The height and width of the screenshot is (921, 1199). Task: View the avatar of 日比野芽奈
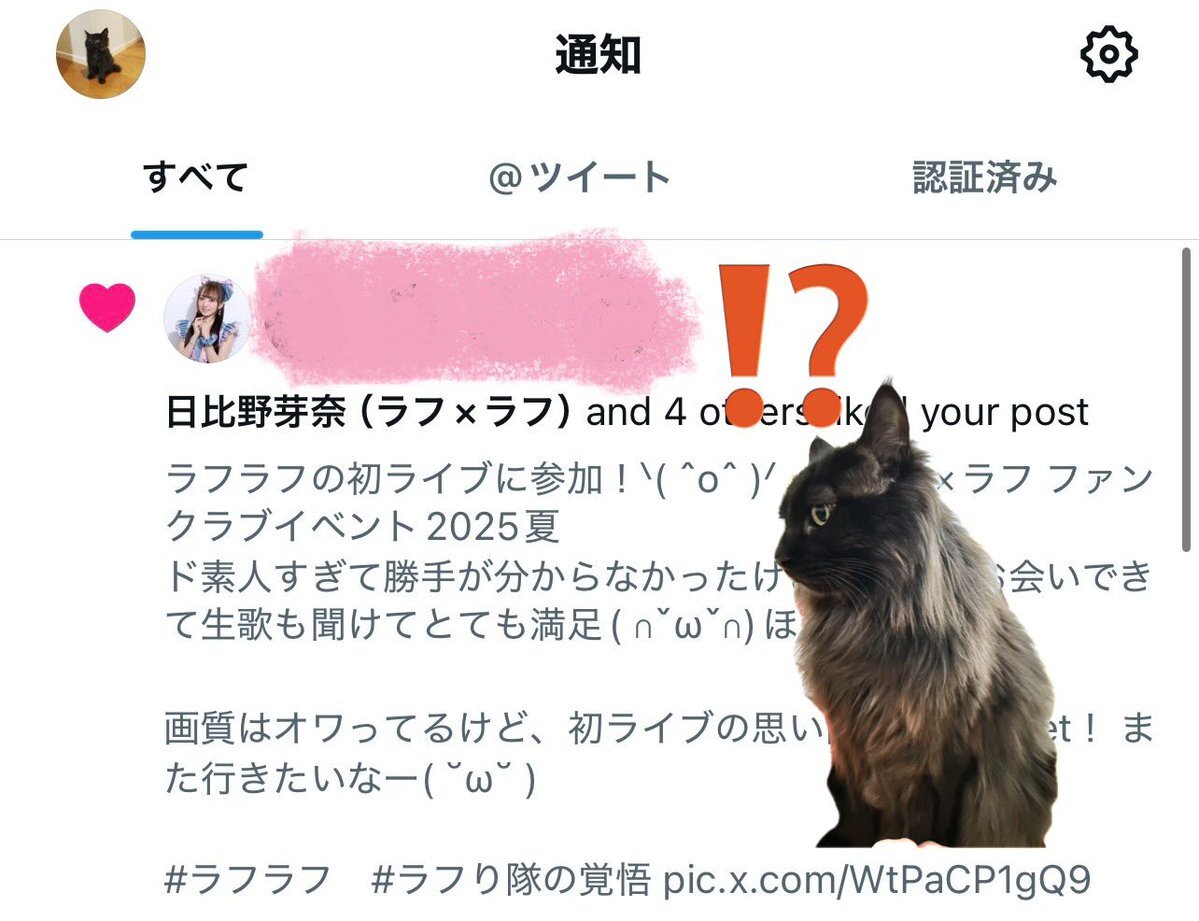point(206,318)
